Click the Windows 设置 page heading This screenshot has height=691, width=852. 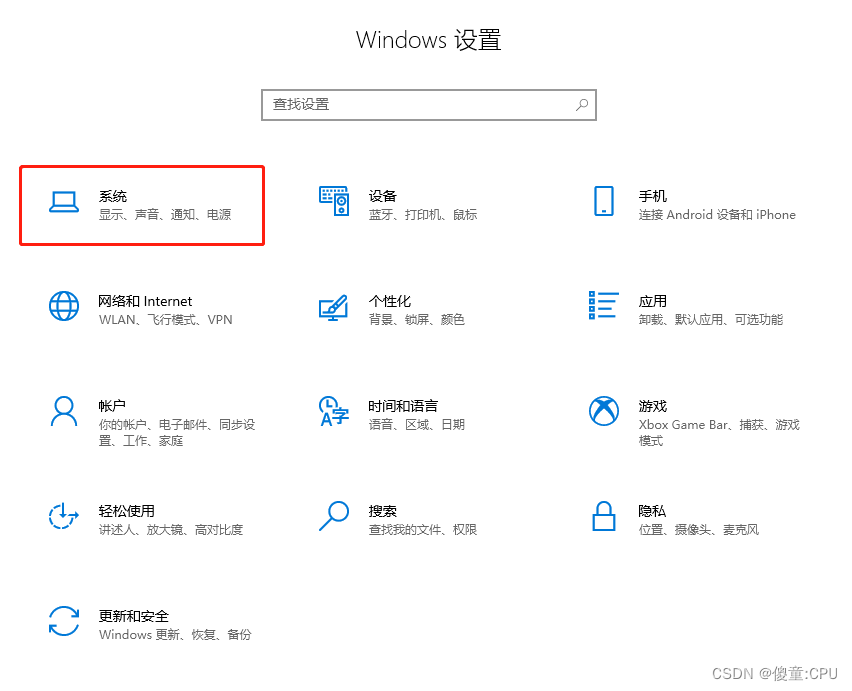429,40
